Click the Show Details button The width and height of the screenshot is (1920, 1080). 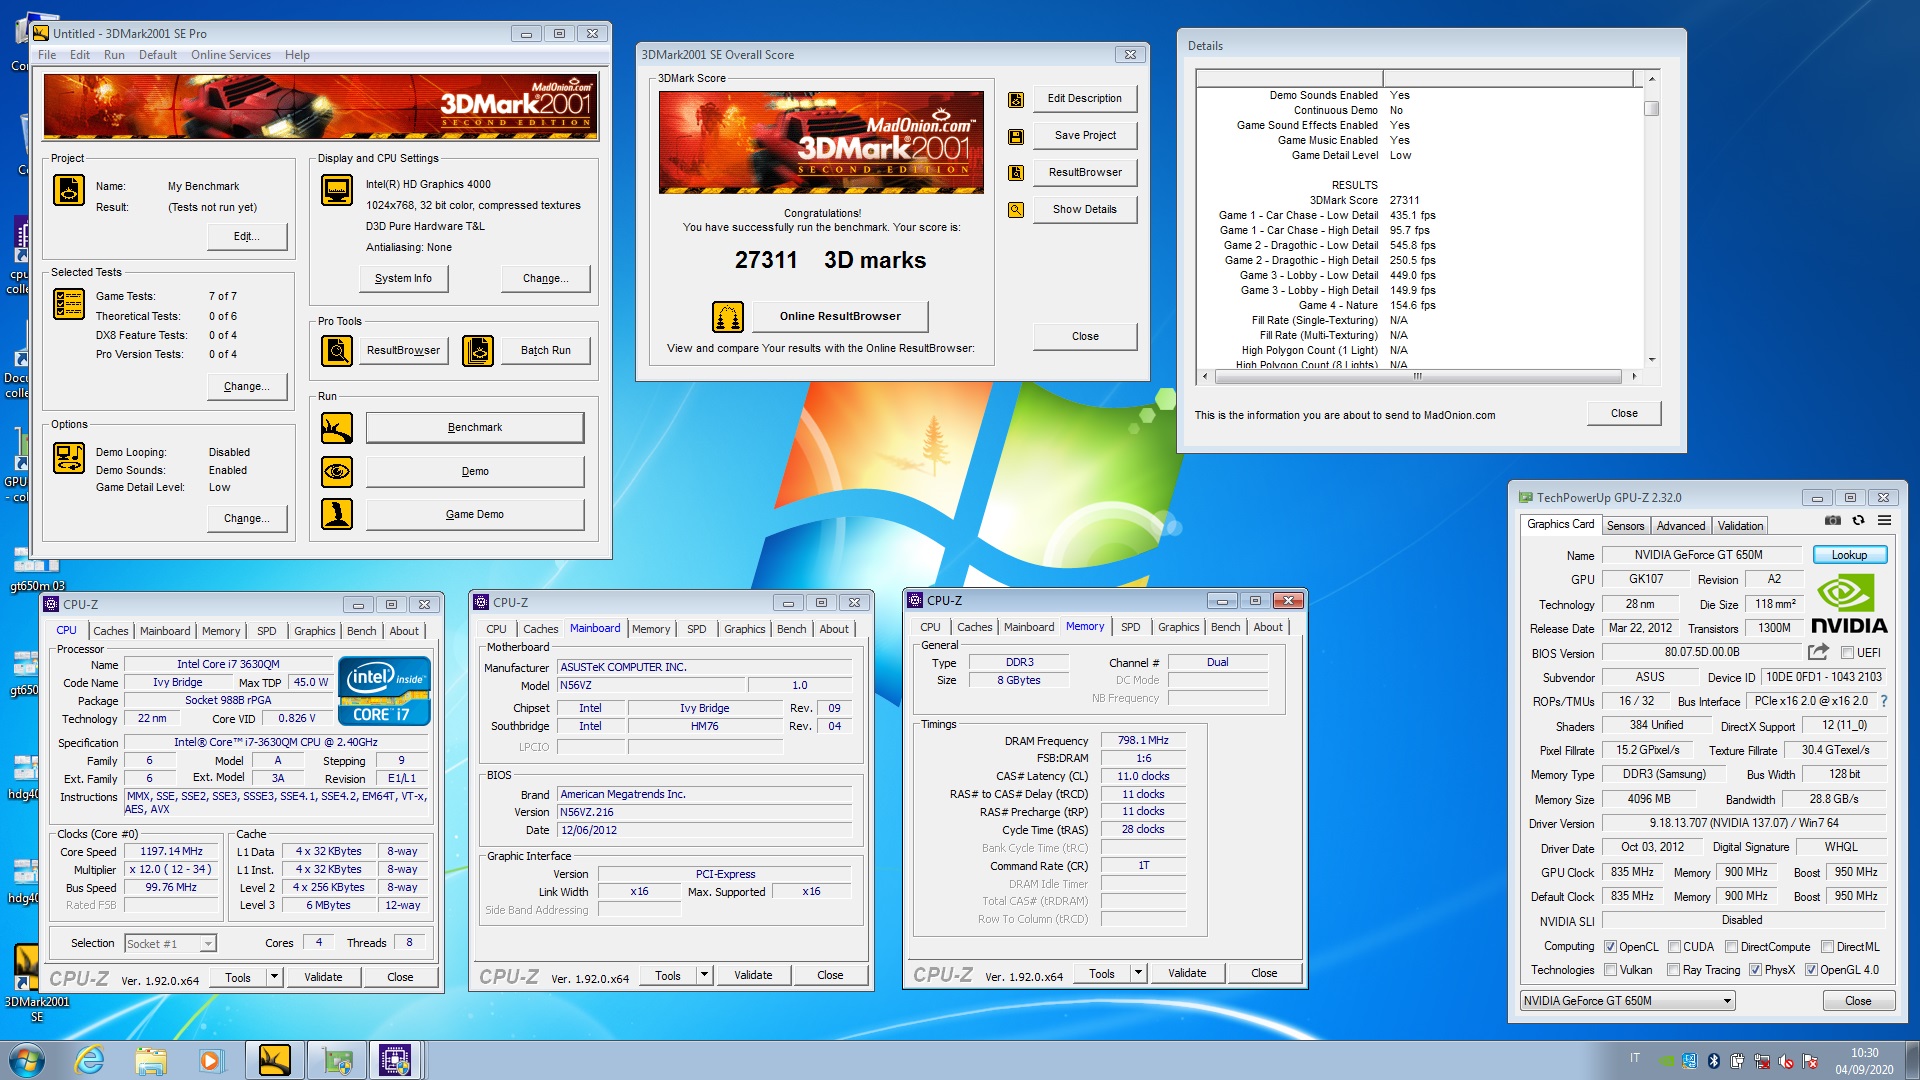tap(1085, 210)
